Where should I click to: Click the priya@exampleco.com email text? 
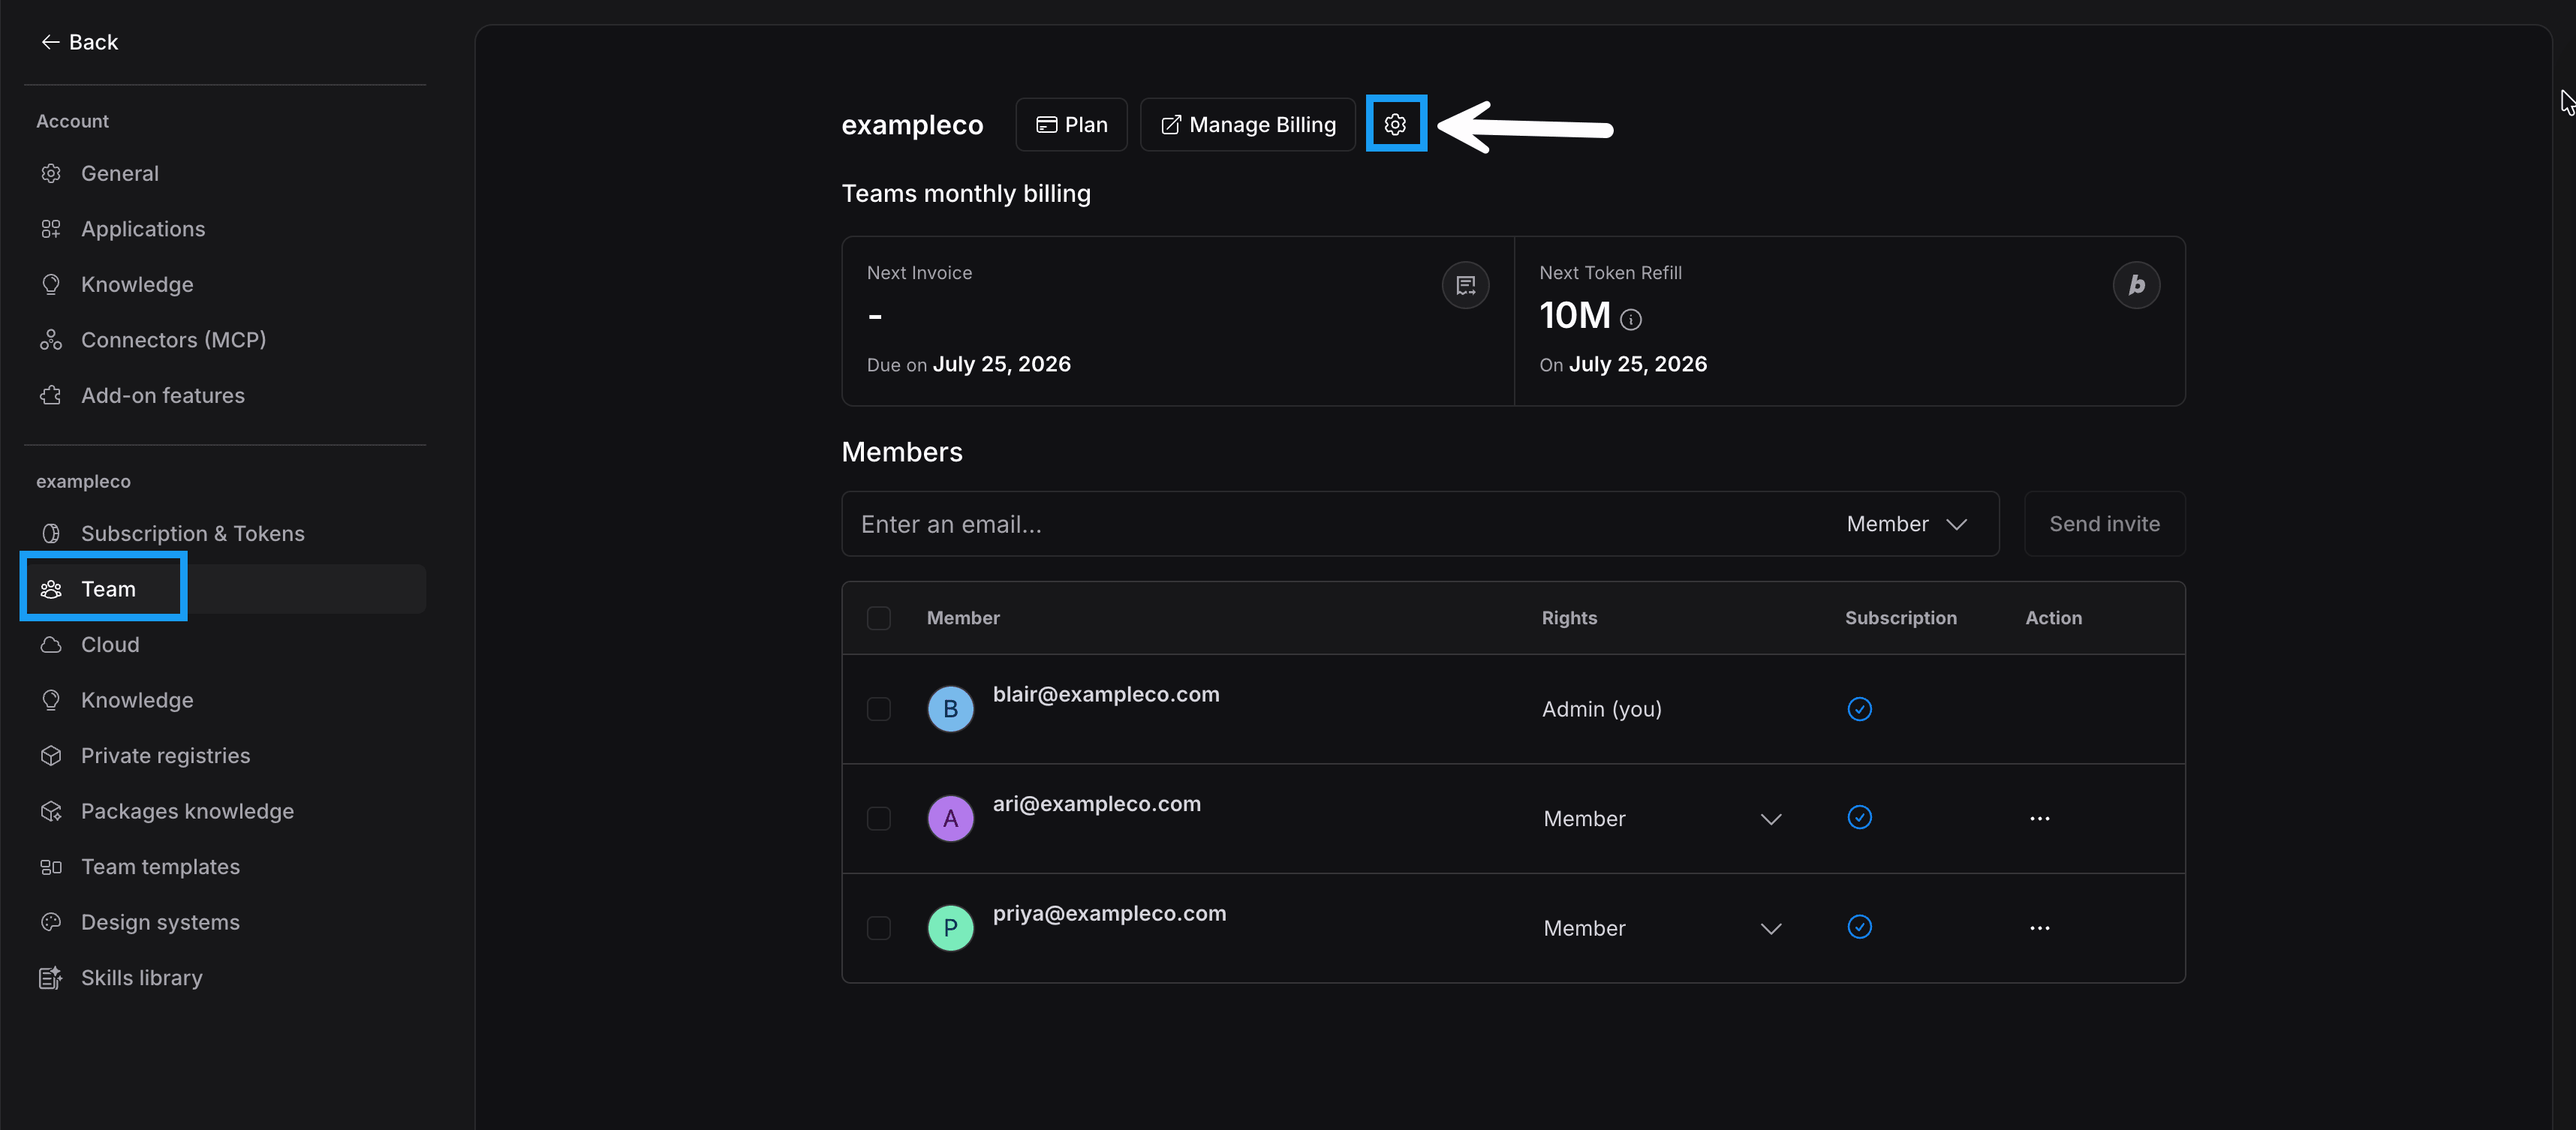(x=1109, y=913)
